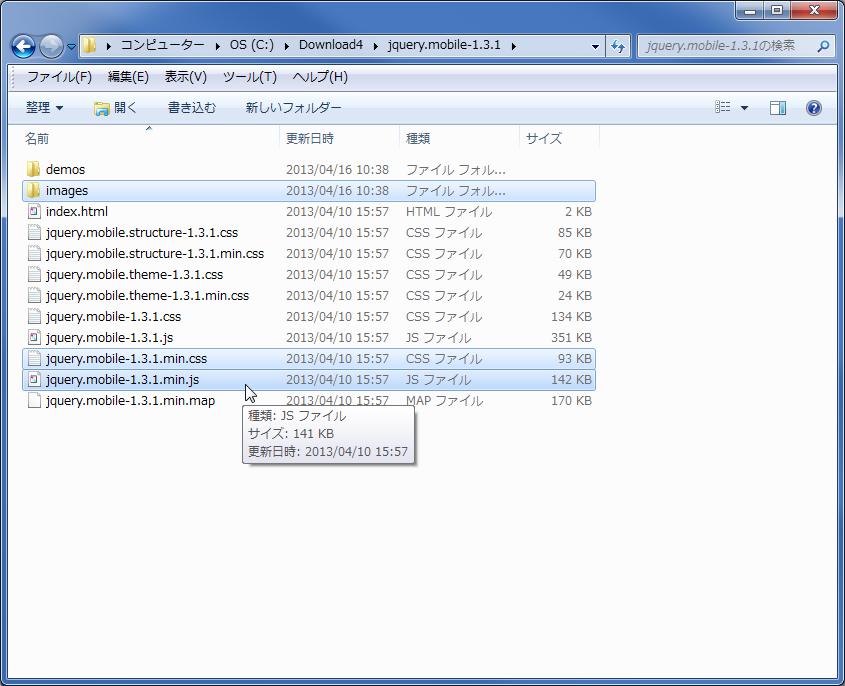
Task: Expand arrow after OS (C:) in breadcrumb
Action: click(287, 46)
